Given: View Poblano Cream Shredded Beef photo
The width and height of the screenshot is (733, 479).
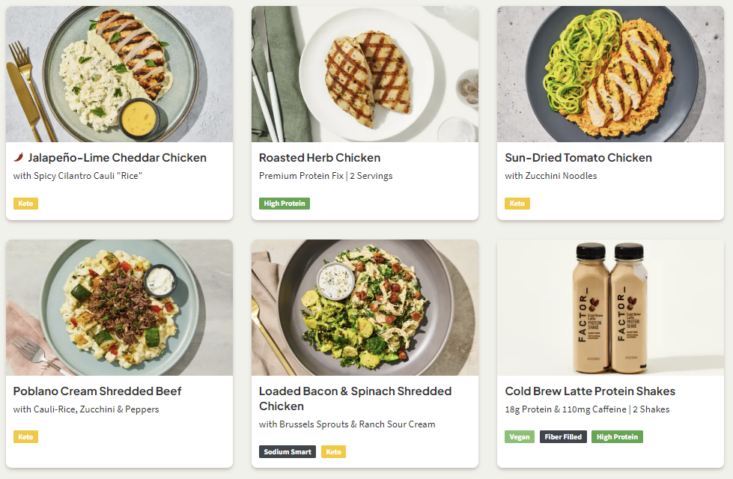Looking at the screenshot, I should [119, 307].
